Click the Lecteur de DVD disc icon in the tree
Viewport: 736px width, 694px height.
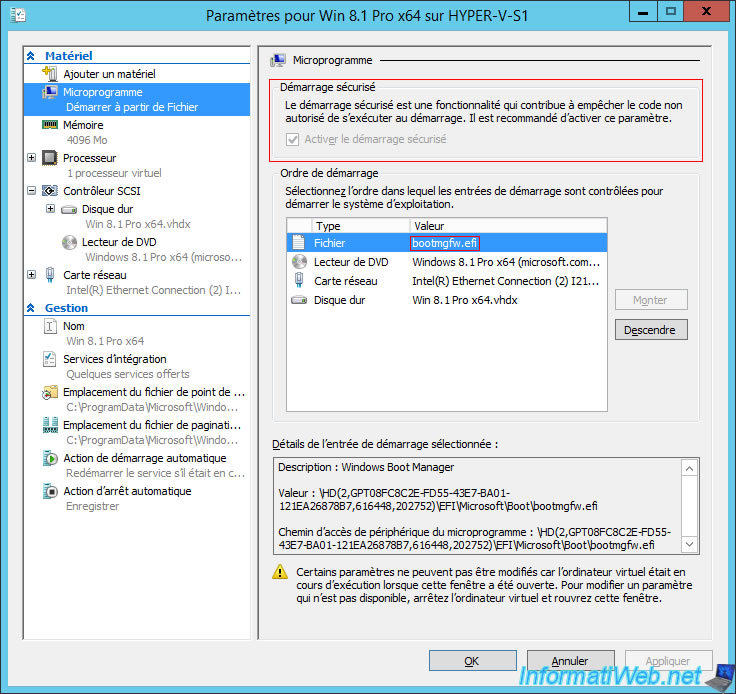pyautogui.click(x=69, y=242)
